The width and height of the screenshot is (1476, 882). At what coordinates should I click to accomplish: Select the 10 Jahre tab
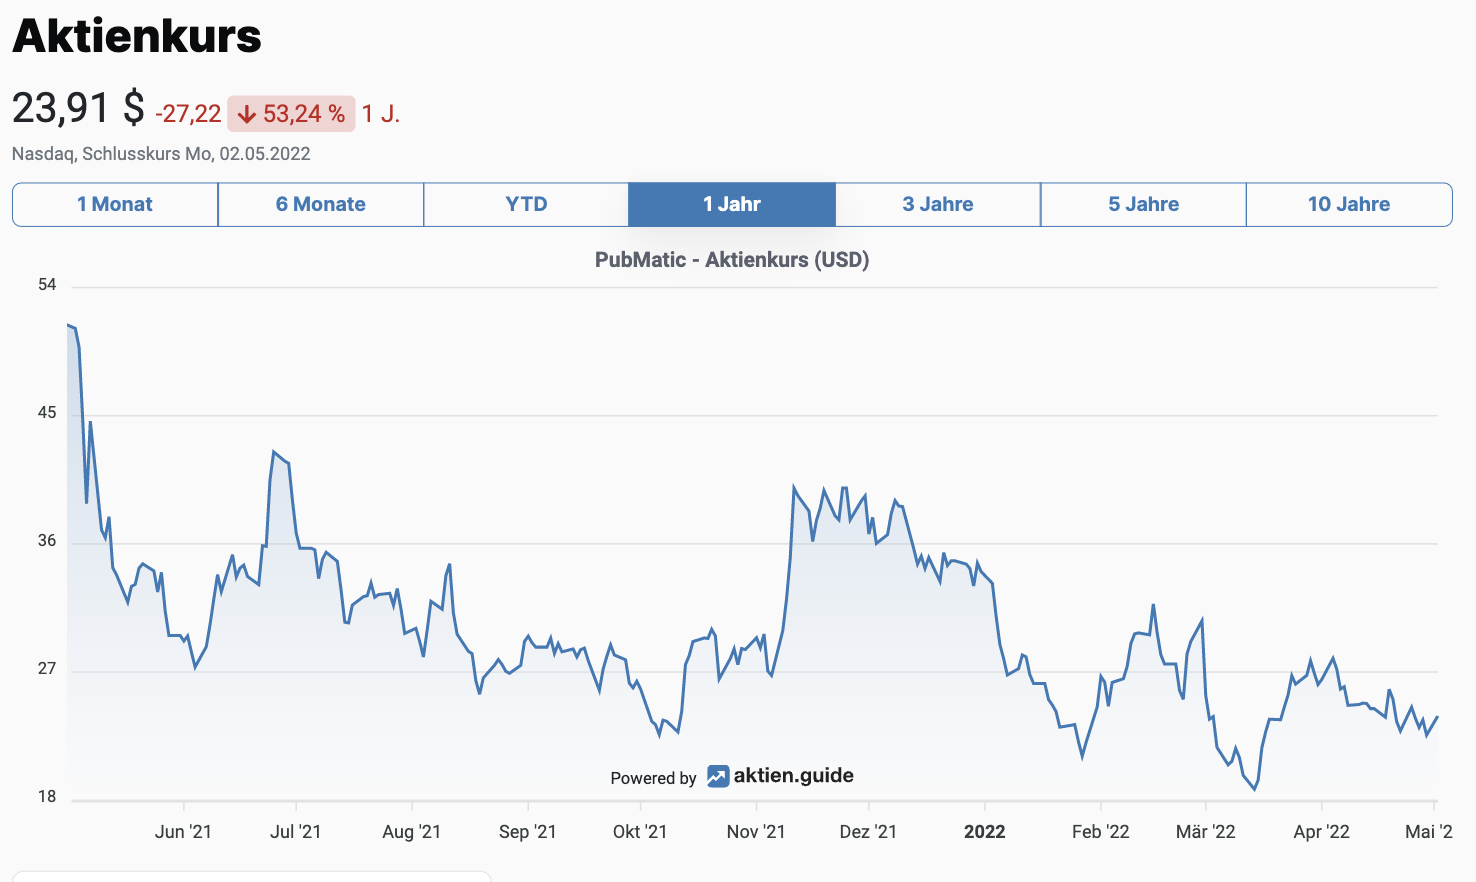click(x=1349, y=204)
